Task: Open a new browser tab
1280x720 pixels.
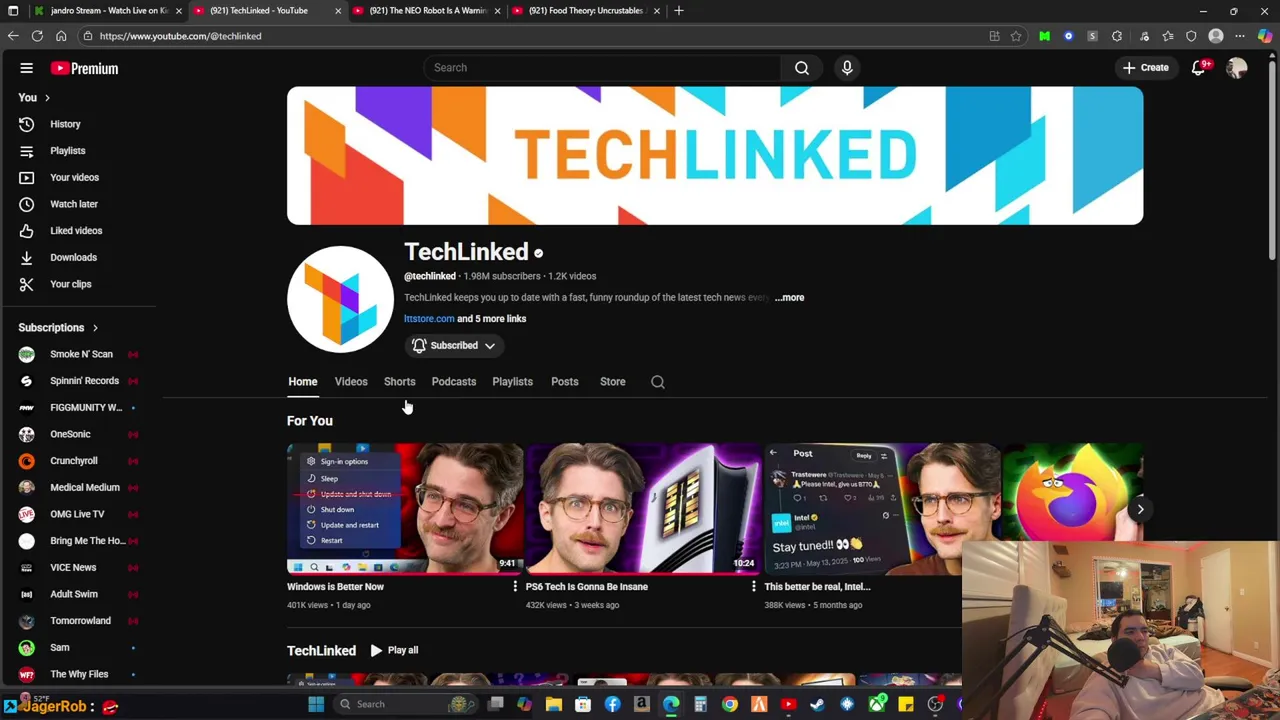Action: tap(679, 10)
